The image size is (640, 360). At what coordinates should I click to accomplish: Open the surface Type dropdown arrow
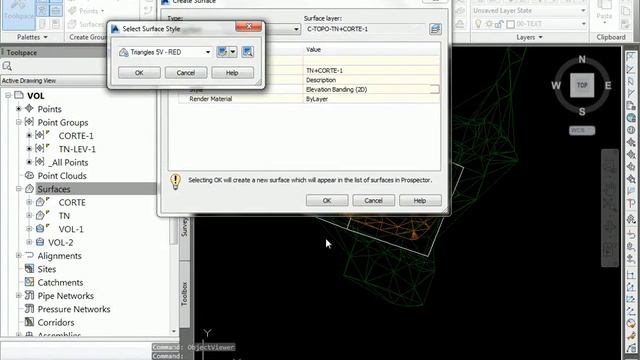(296, 29)
